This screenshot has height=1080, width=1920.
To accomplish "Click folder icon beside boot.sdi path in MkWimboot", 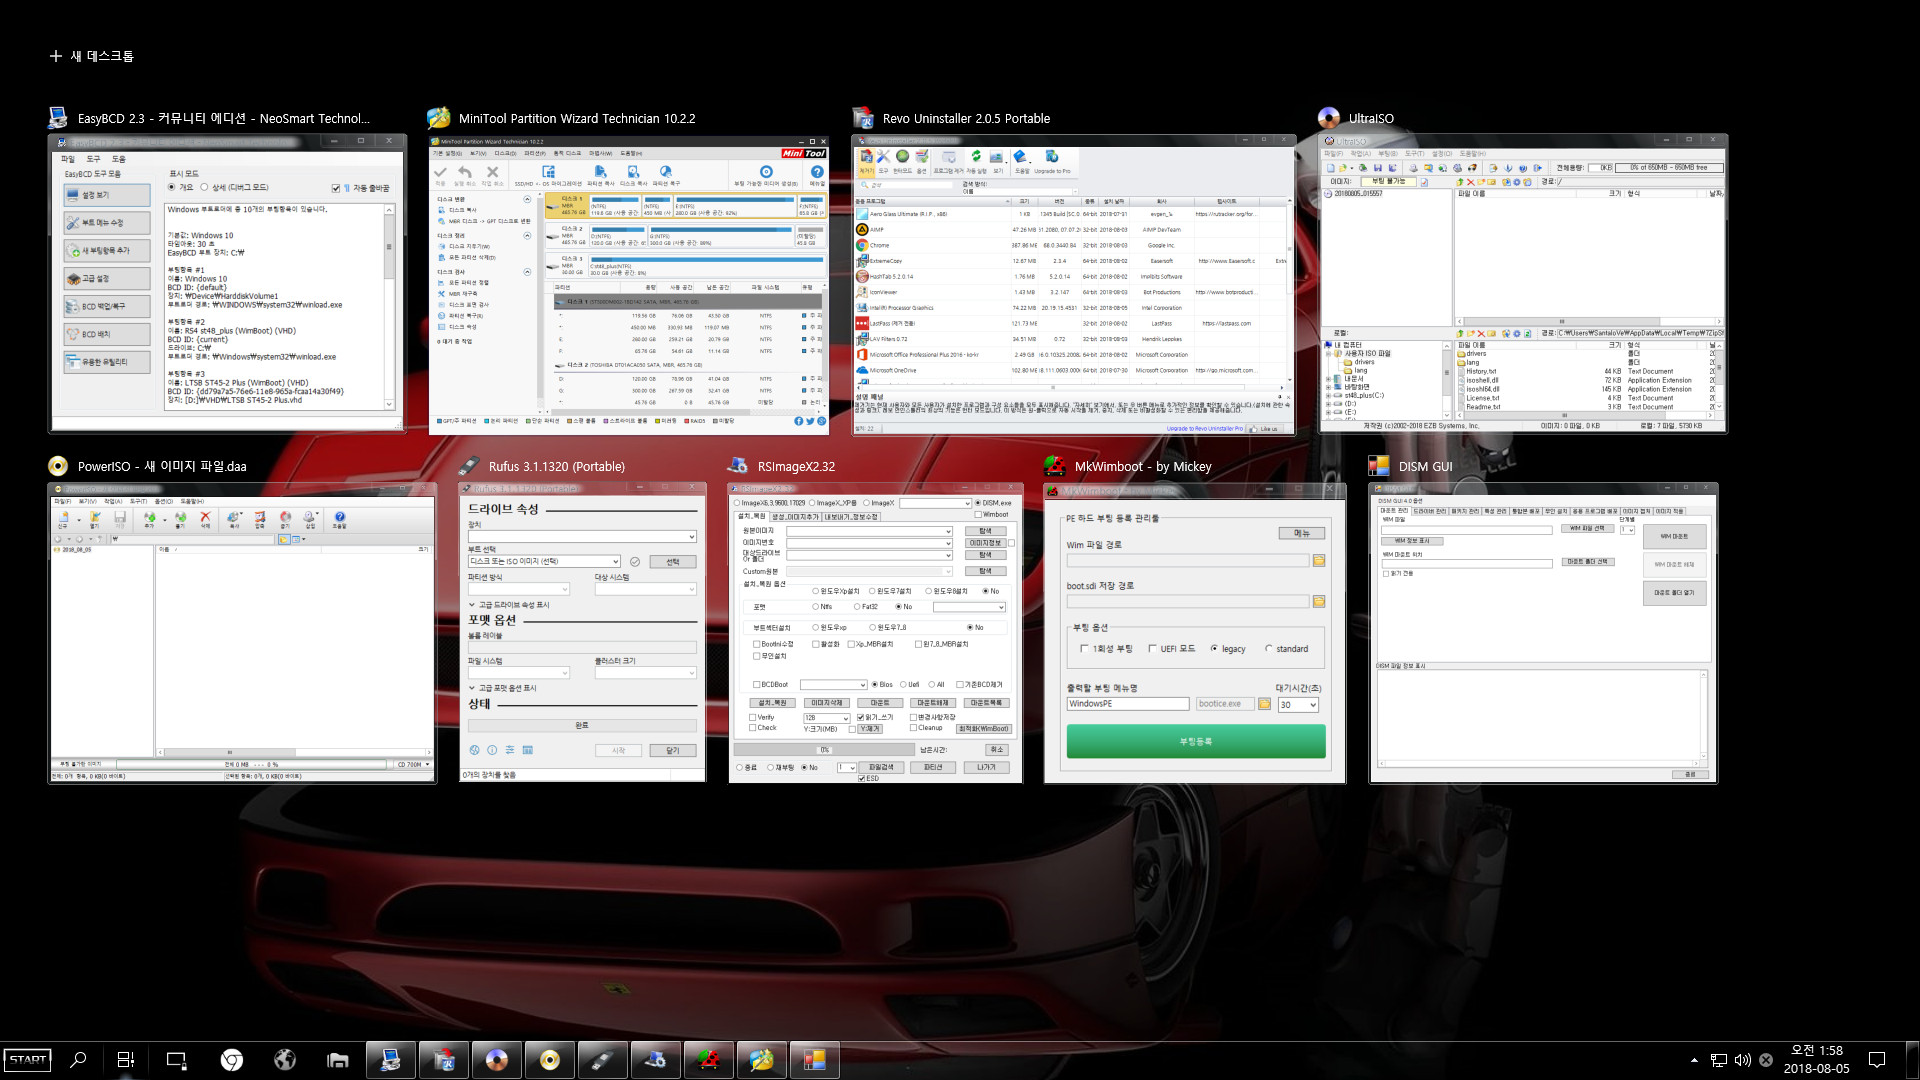I will tap(1319, 602).
